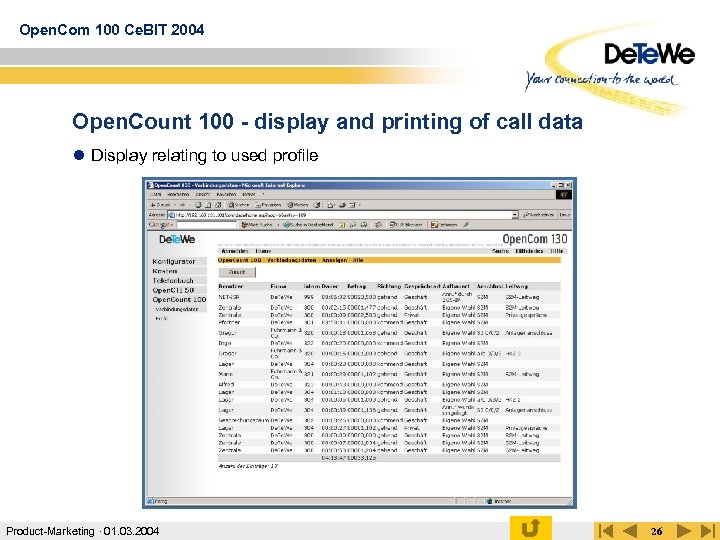Click the history icon in the toolbar

tap(317, 205)
